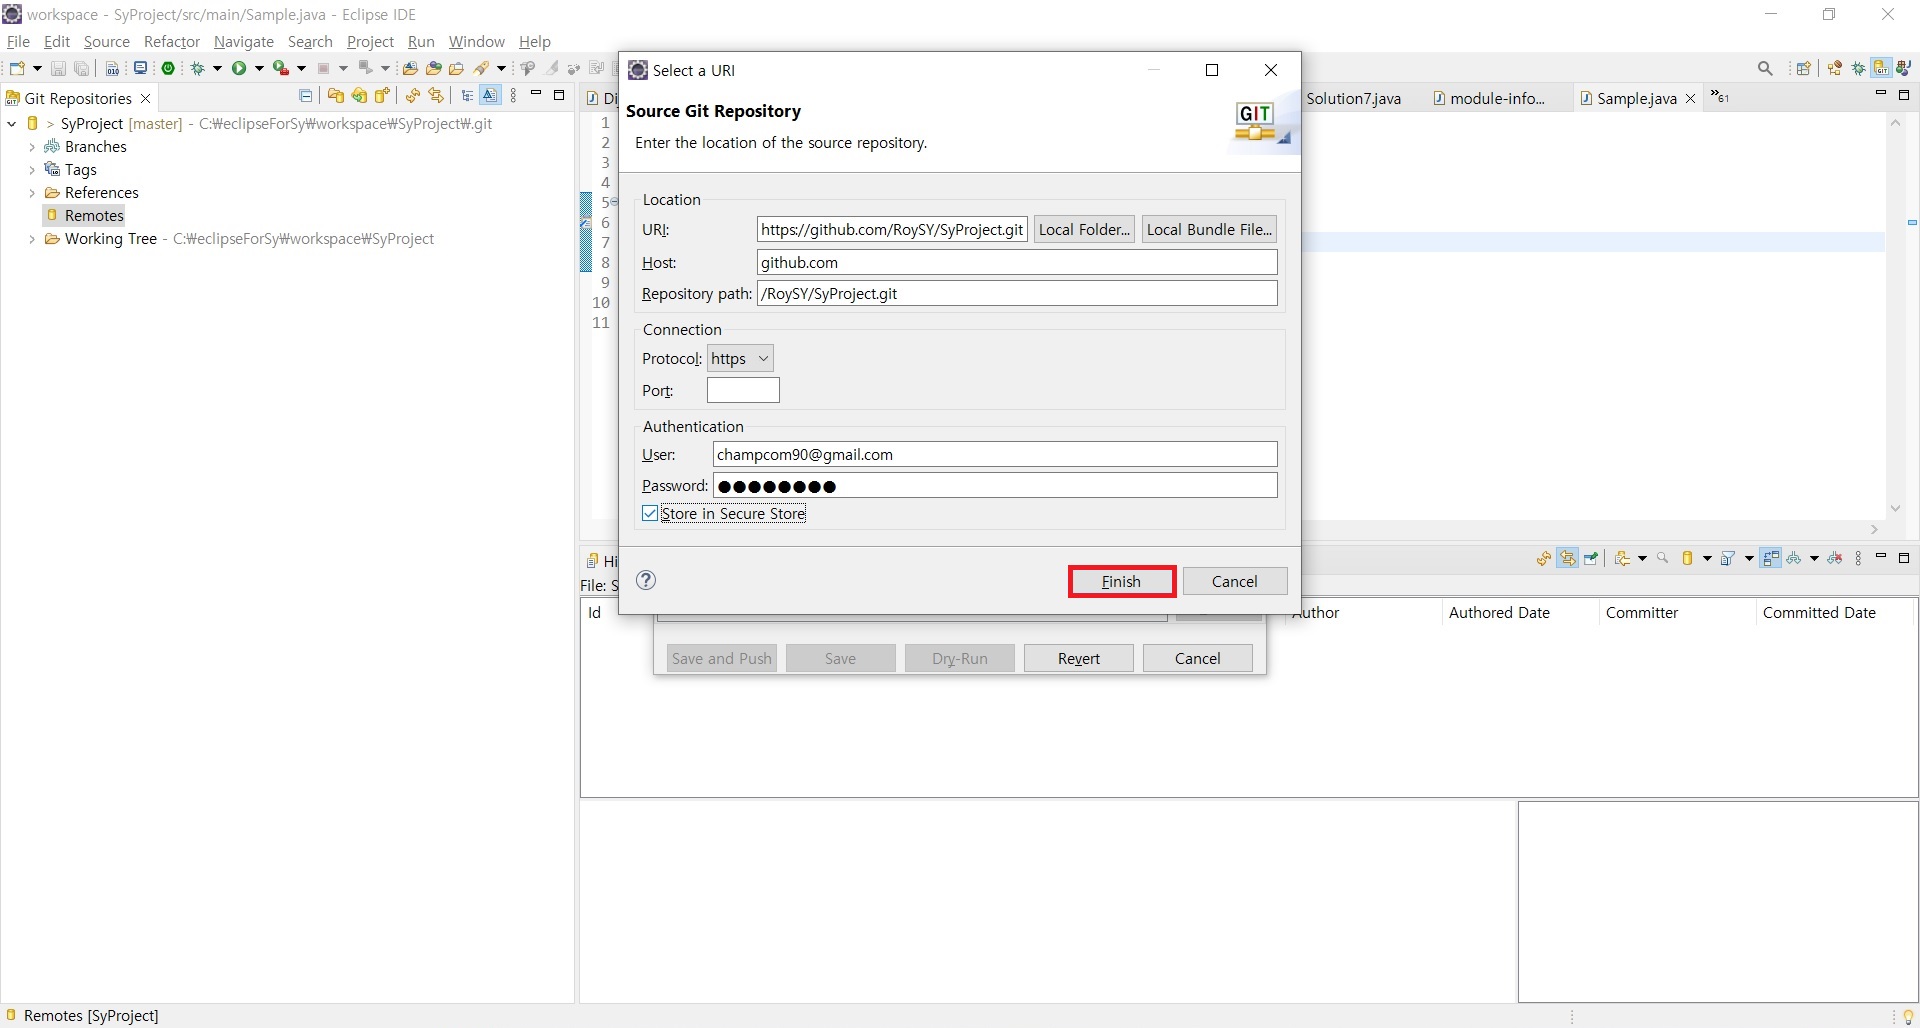
Task: Expand the Branches tree node
Action: (x=32, y=147)
